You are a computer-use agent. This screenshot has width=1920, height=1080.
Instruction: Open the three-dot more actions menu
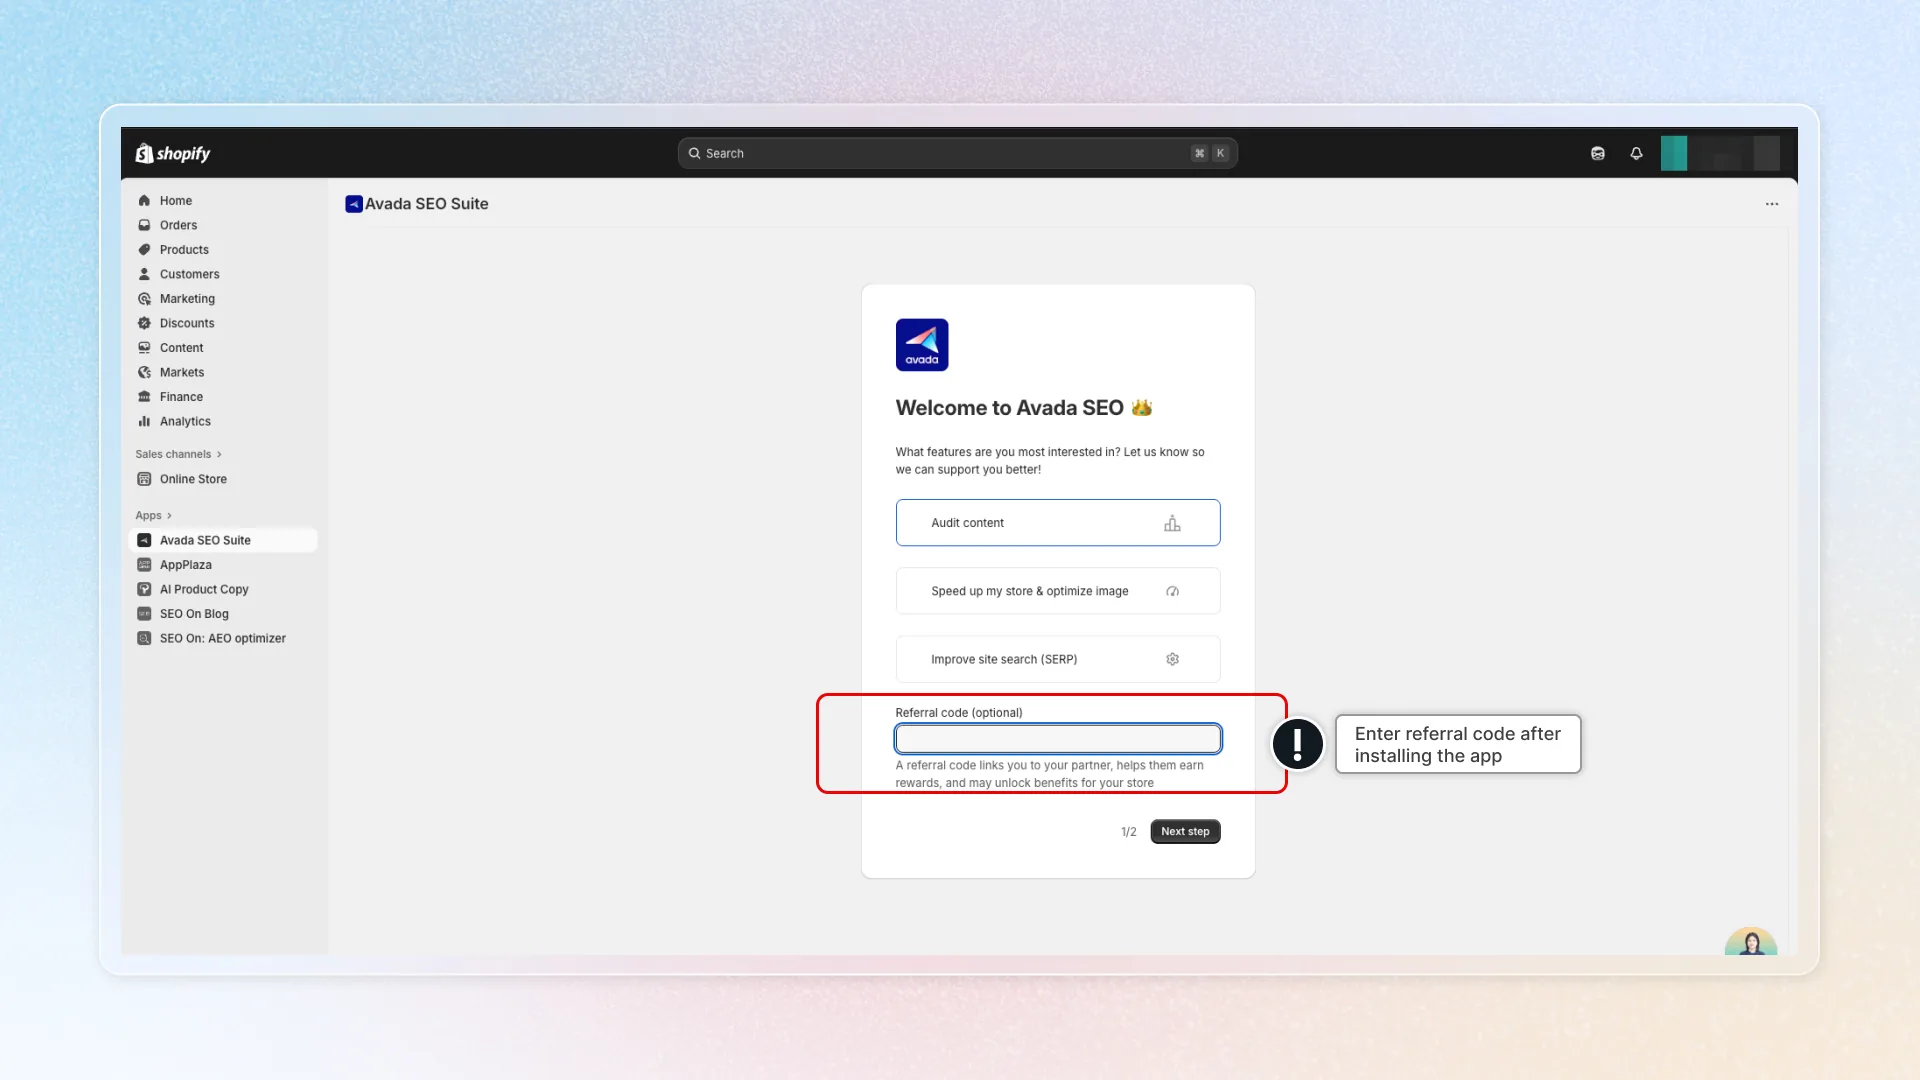[1772, 204]
